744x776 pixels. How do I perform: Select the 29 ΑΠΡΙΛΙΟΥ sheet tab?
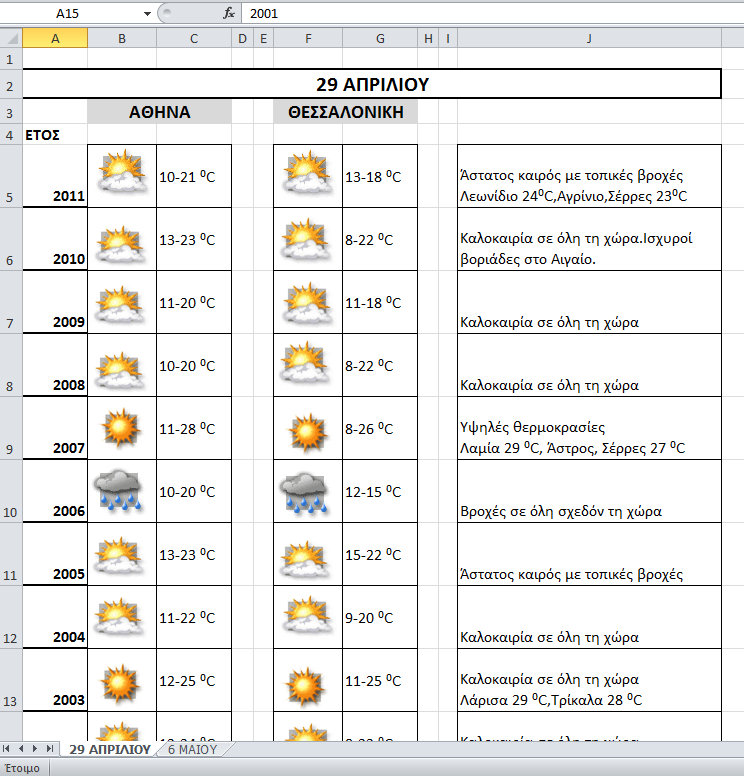coord(108,748)
